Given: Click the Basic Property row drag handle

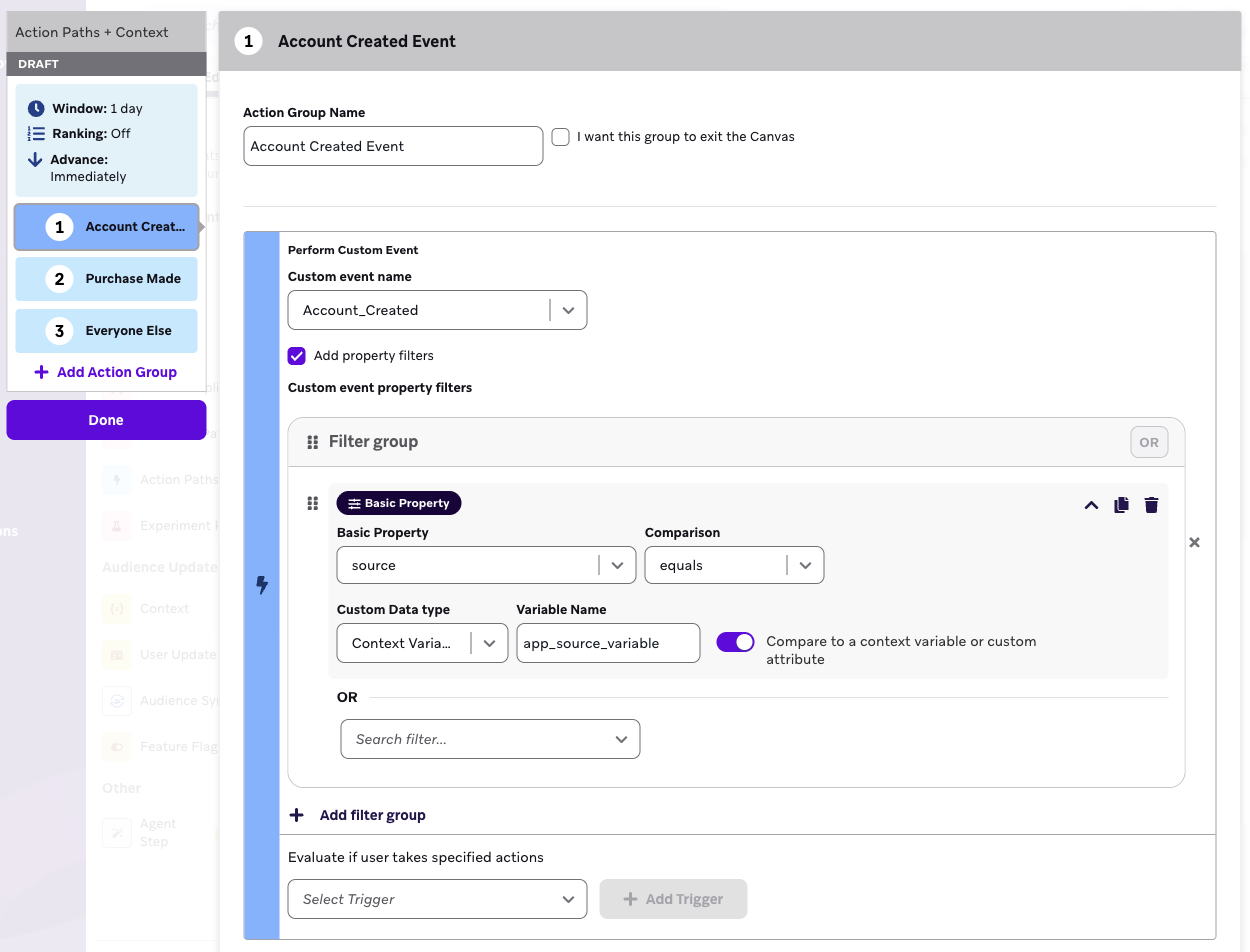Looking at the screenshot, I should [312, 503].
